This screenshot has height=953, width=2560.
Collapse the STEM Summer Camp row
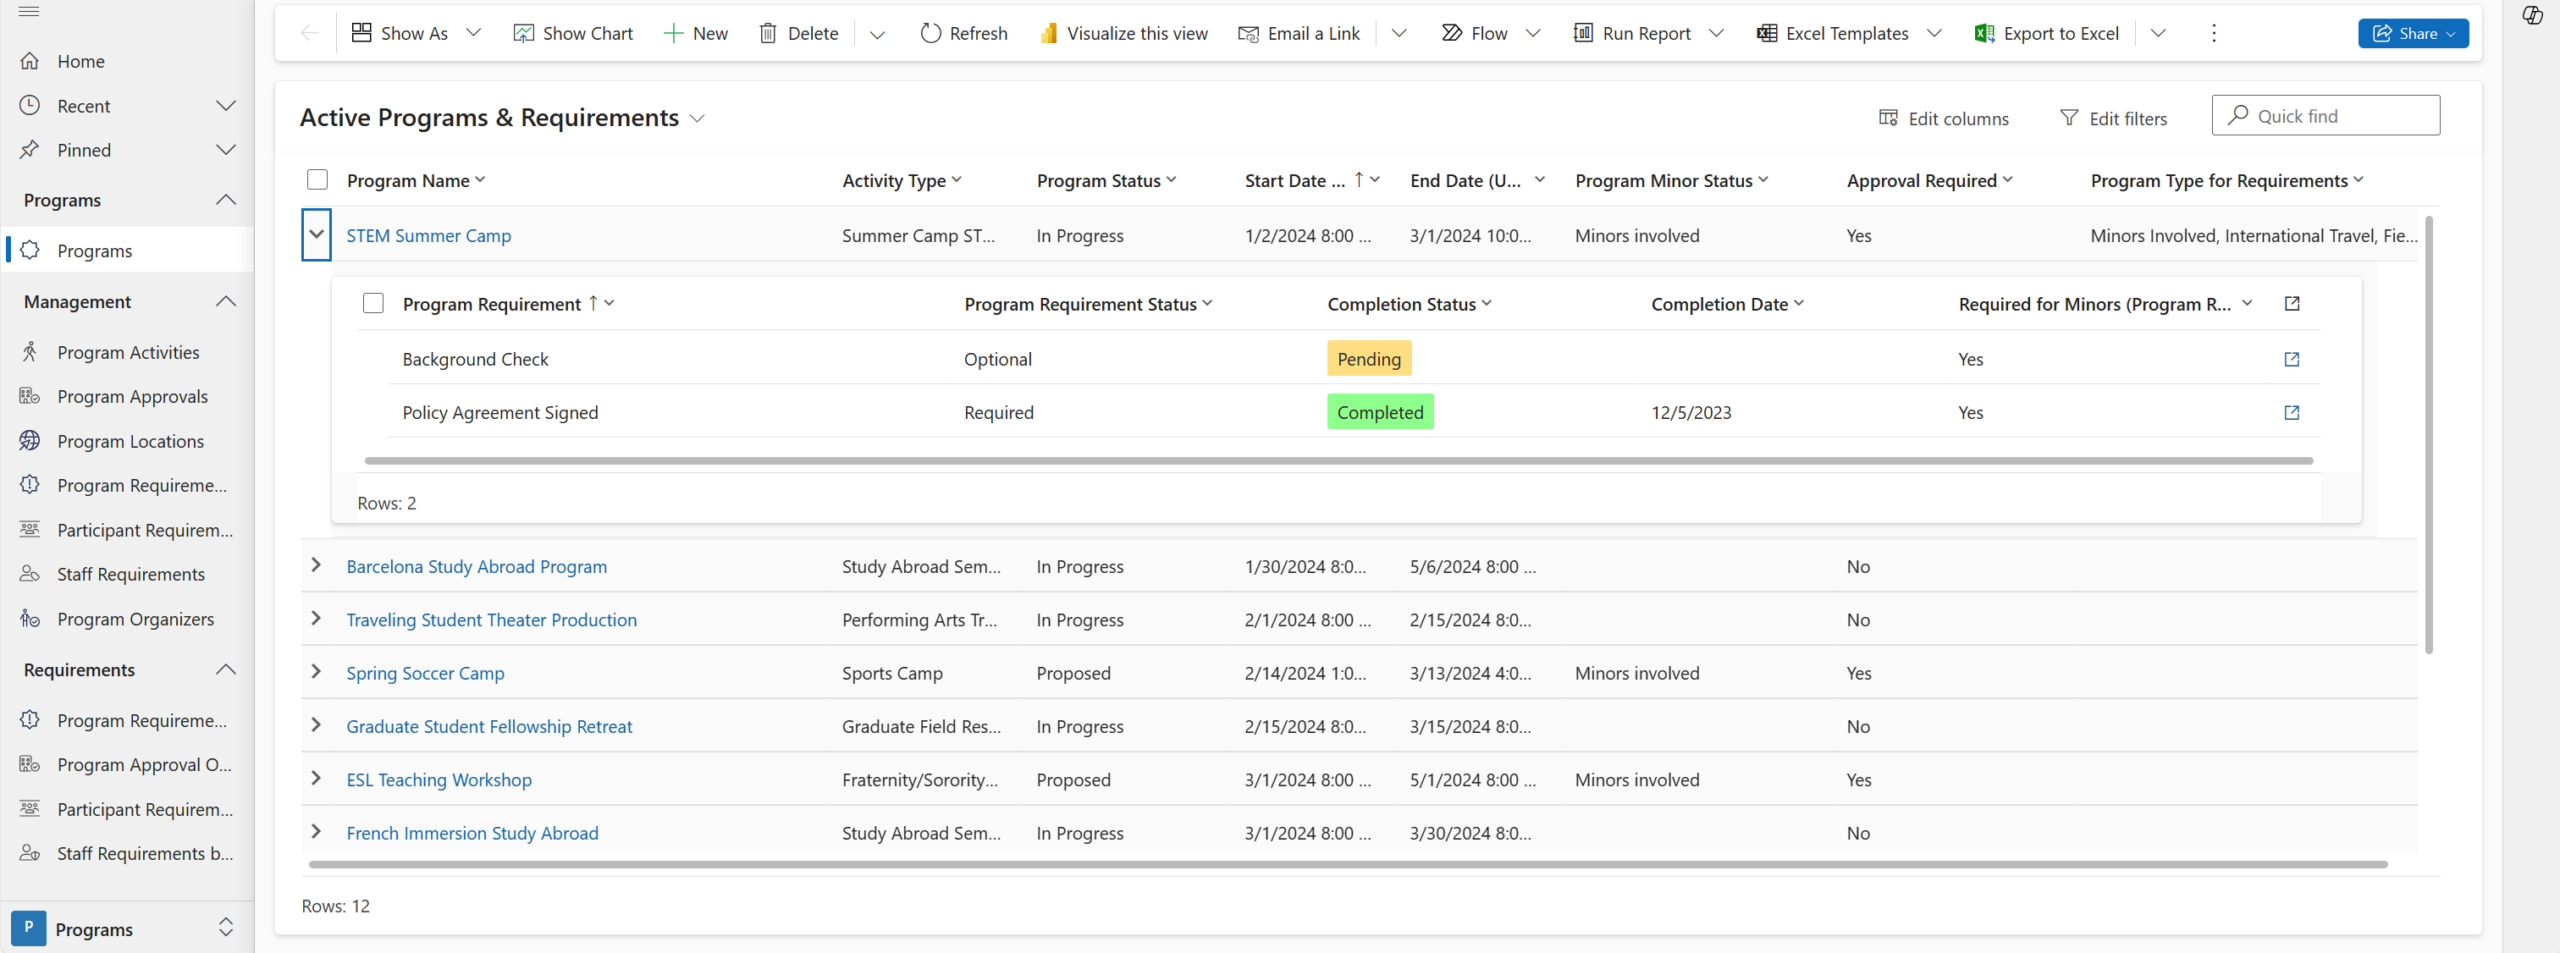pyautogui.click(x=316, y=235)
